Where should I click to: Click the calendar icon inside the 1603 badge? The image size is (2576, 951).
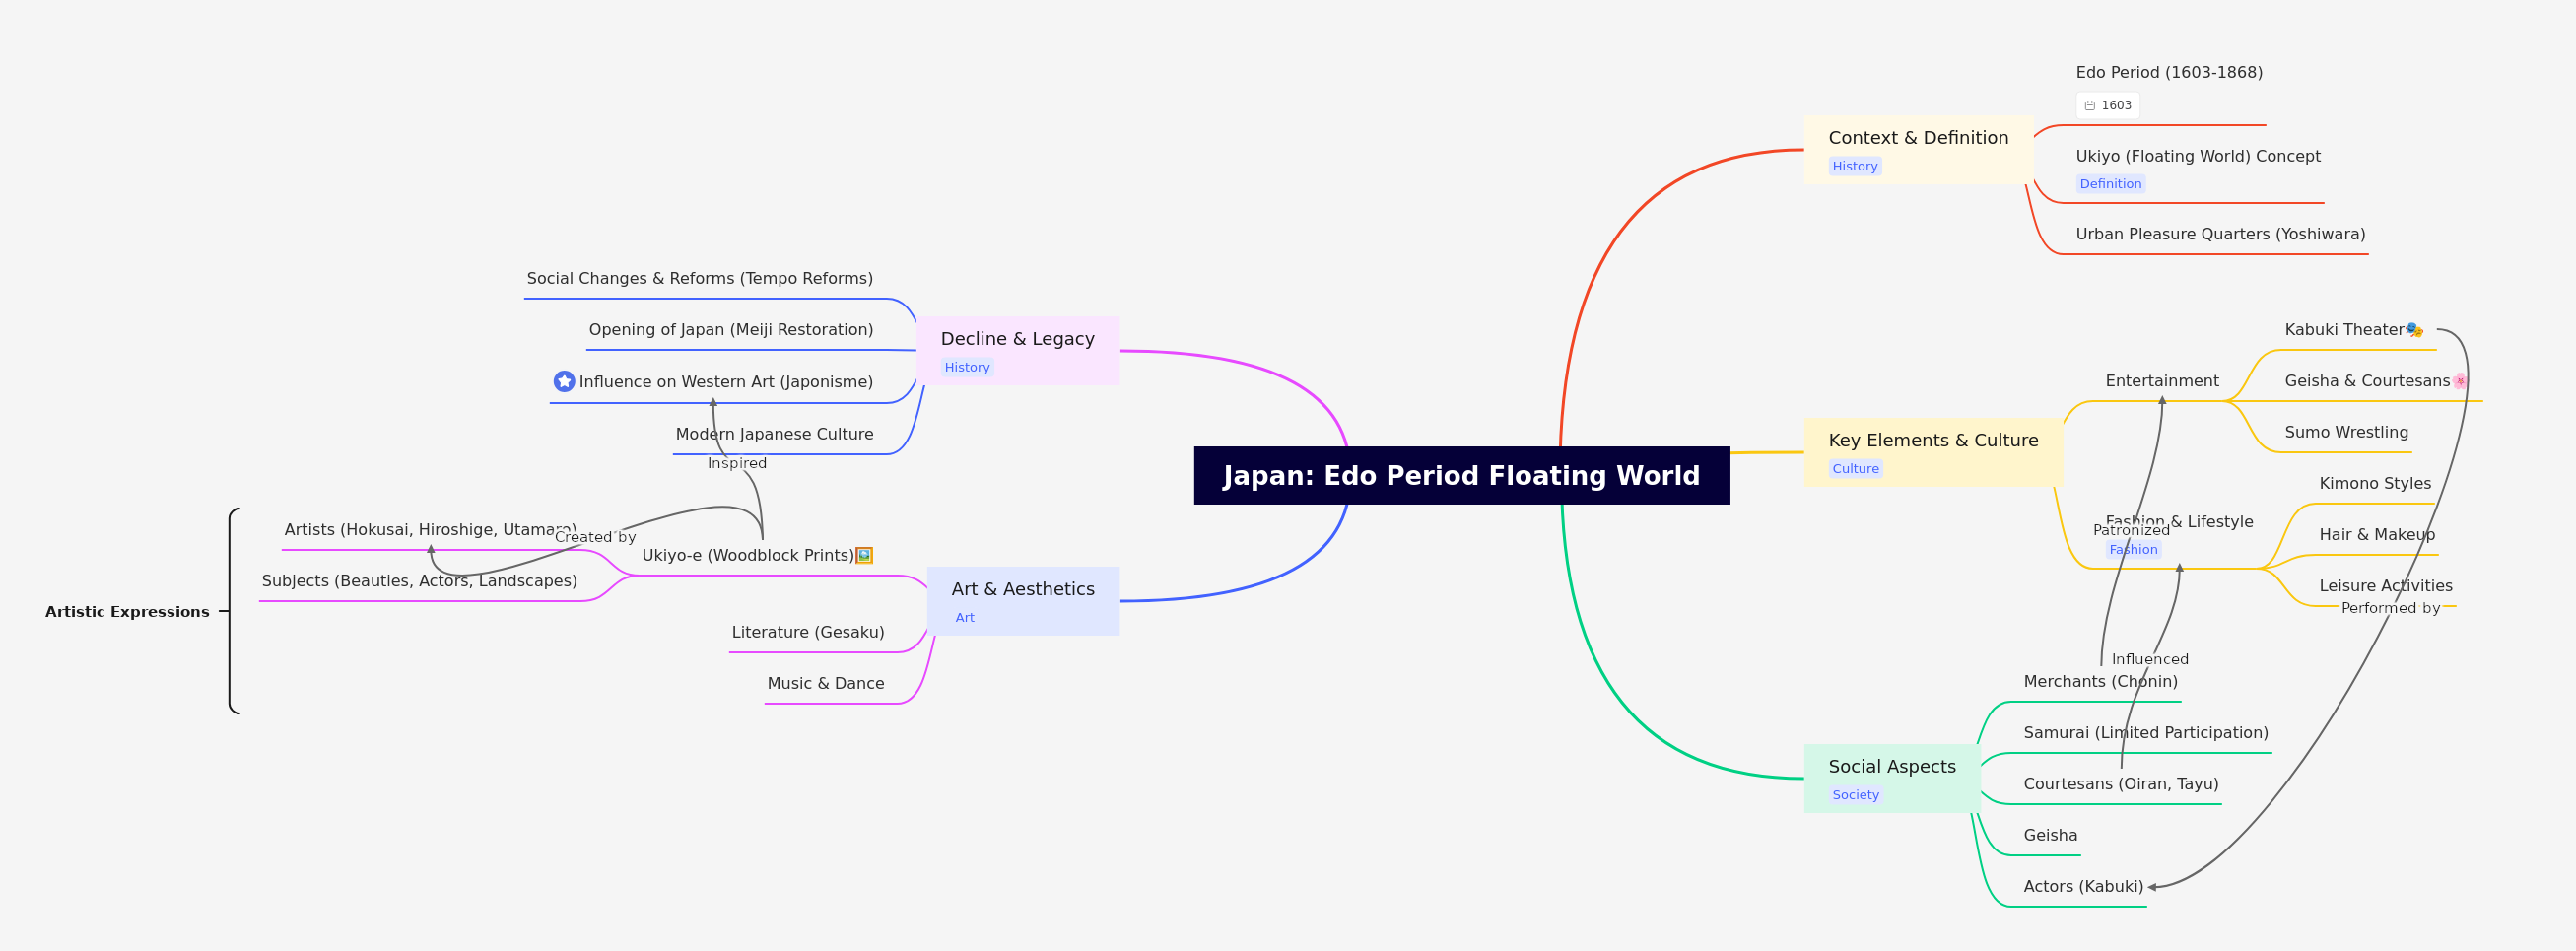click(2089, 104)
